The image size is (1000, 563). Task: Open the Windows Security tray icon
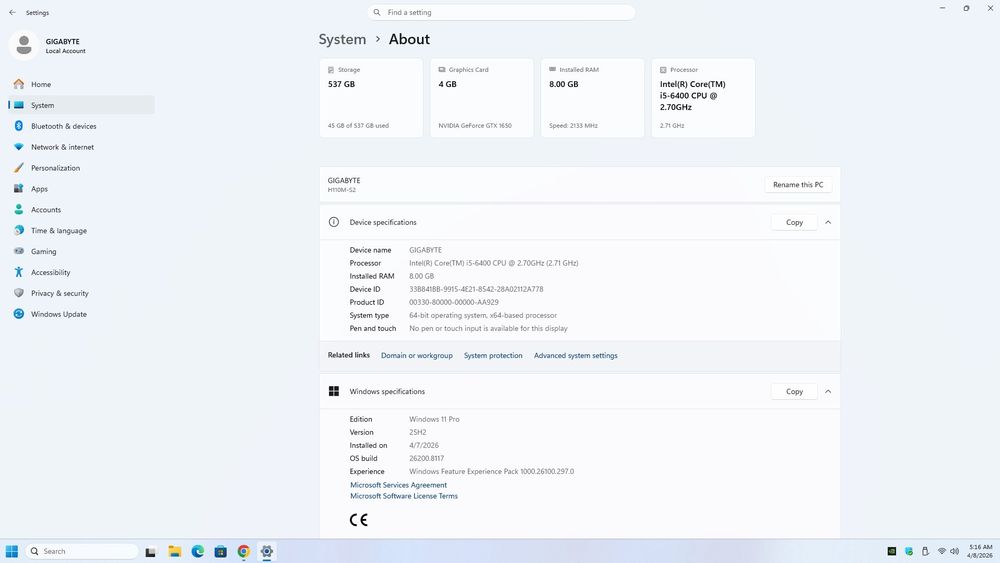[x=909, y=552]
